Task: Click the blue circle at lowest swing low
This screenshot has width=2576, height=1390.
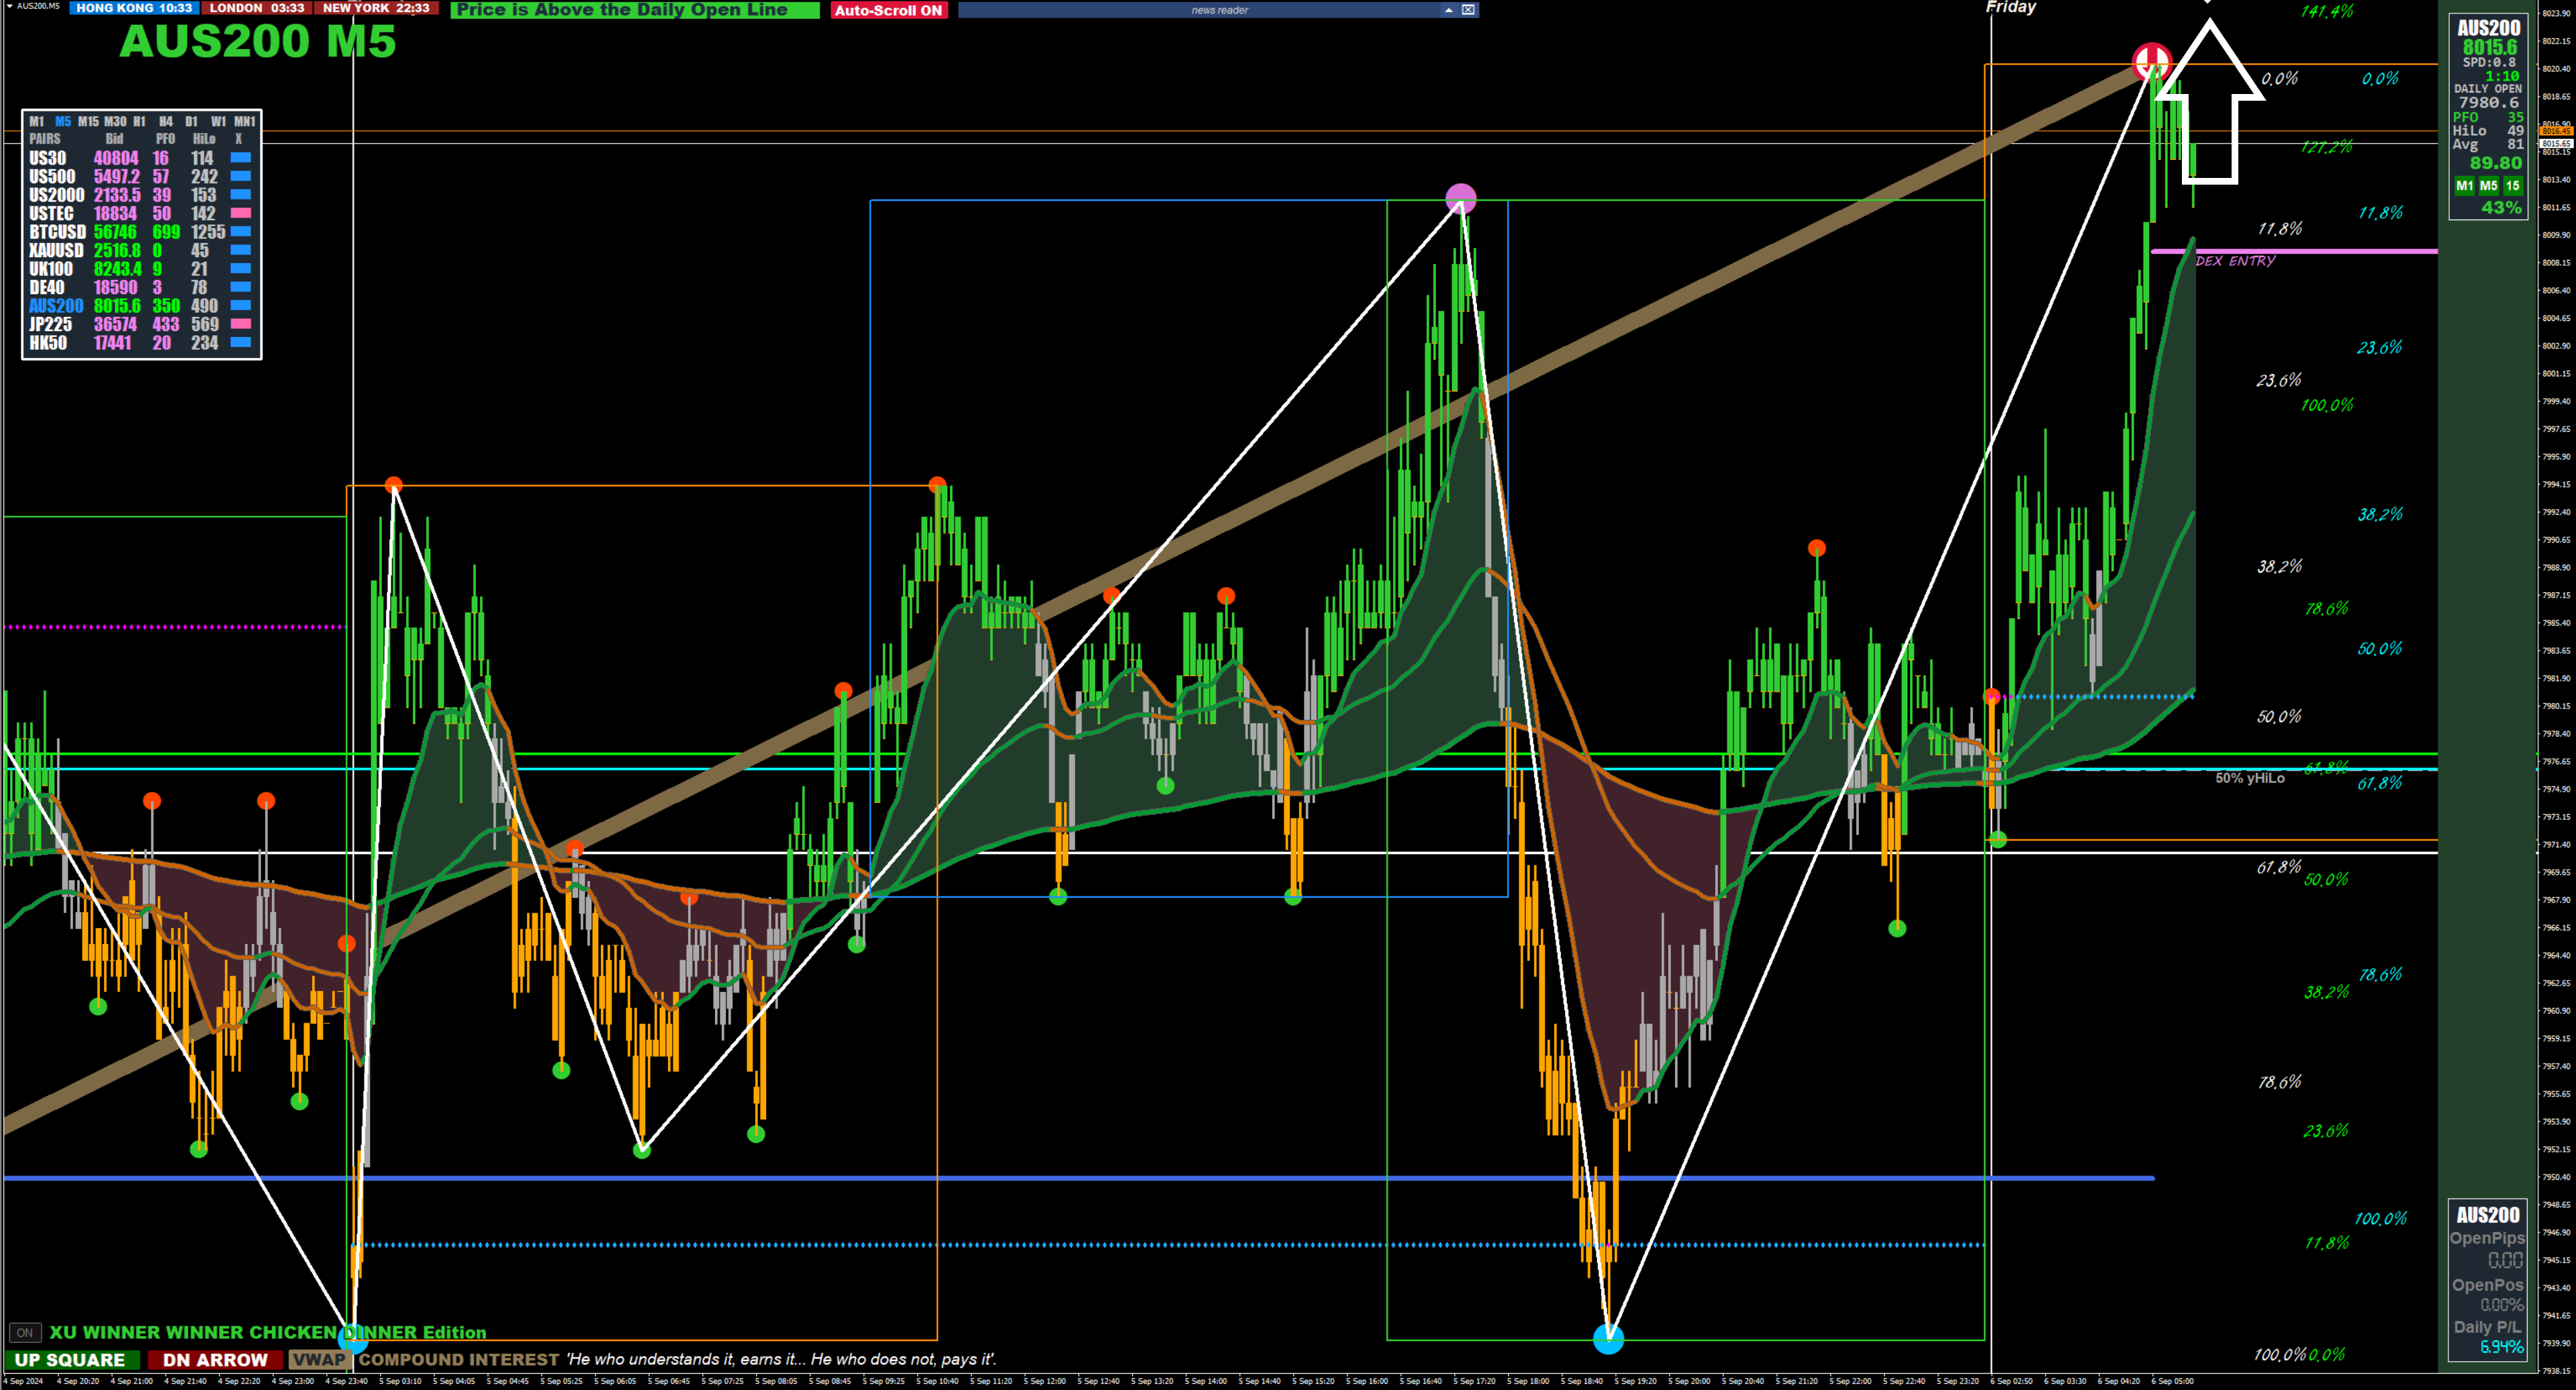Action: [1608, 1338]
